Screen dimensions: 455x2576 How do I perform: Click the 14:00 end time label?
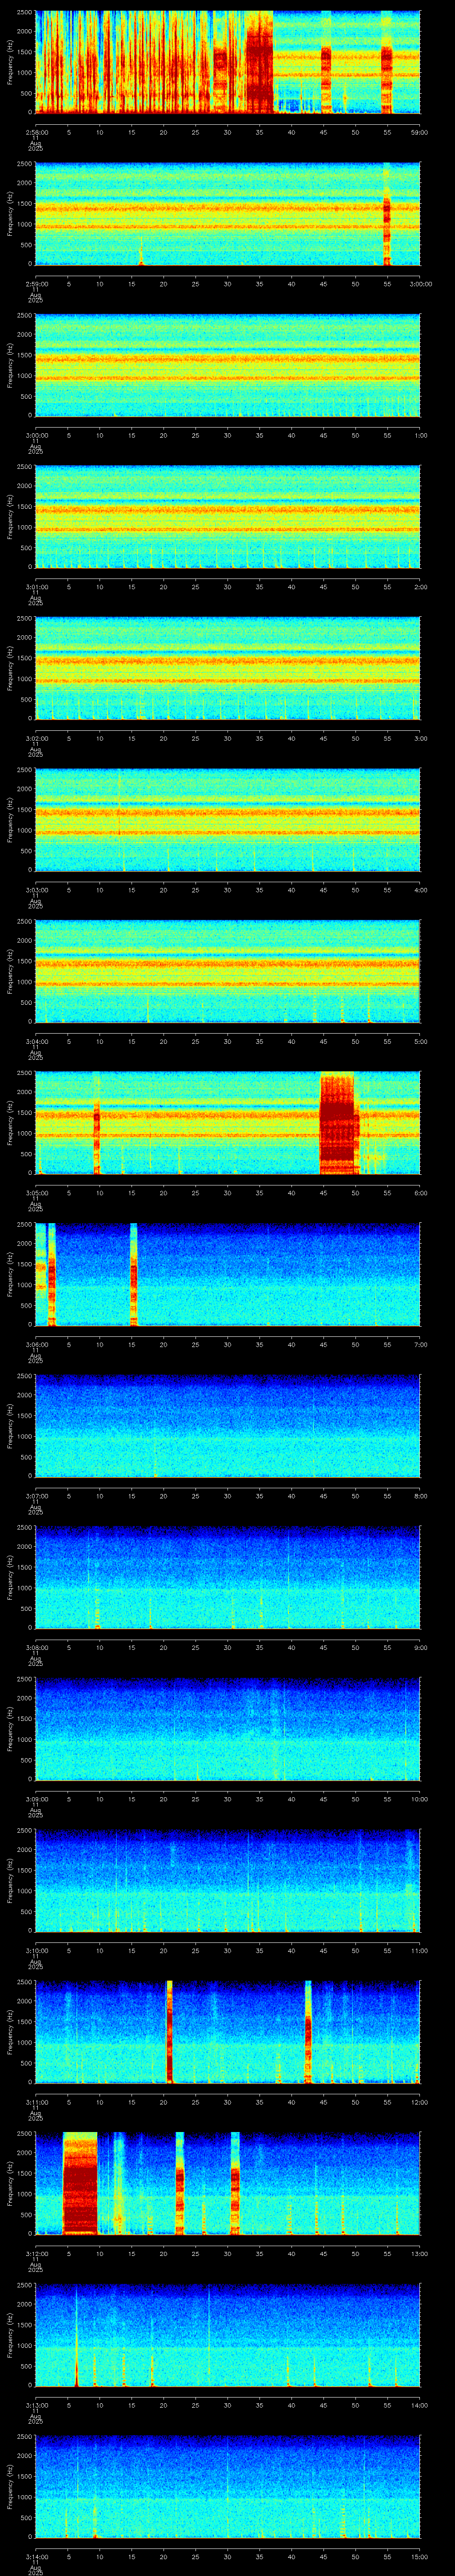pos(420,2405)
